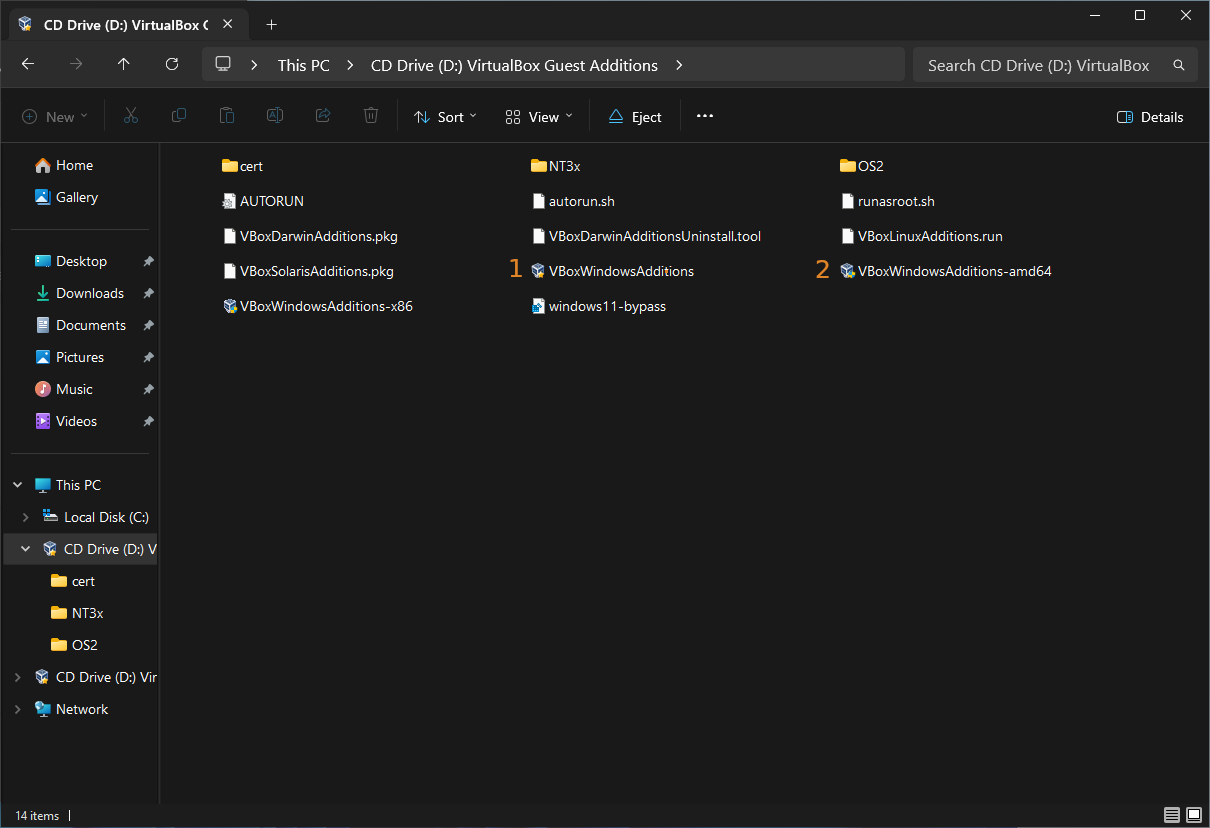The width and height of the screenshot is (1210, 828).
Task: Open the New dropdown menu
Action: point(55,117)
